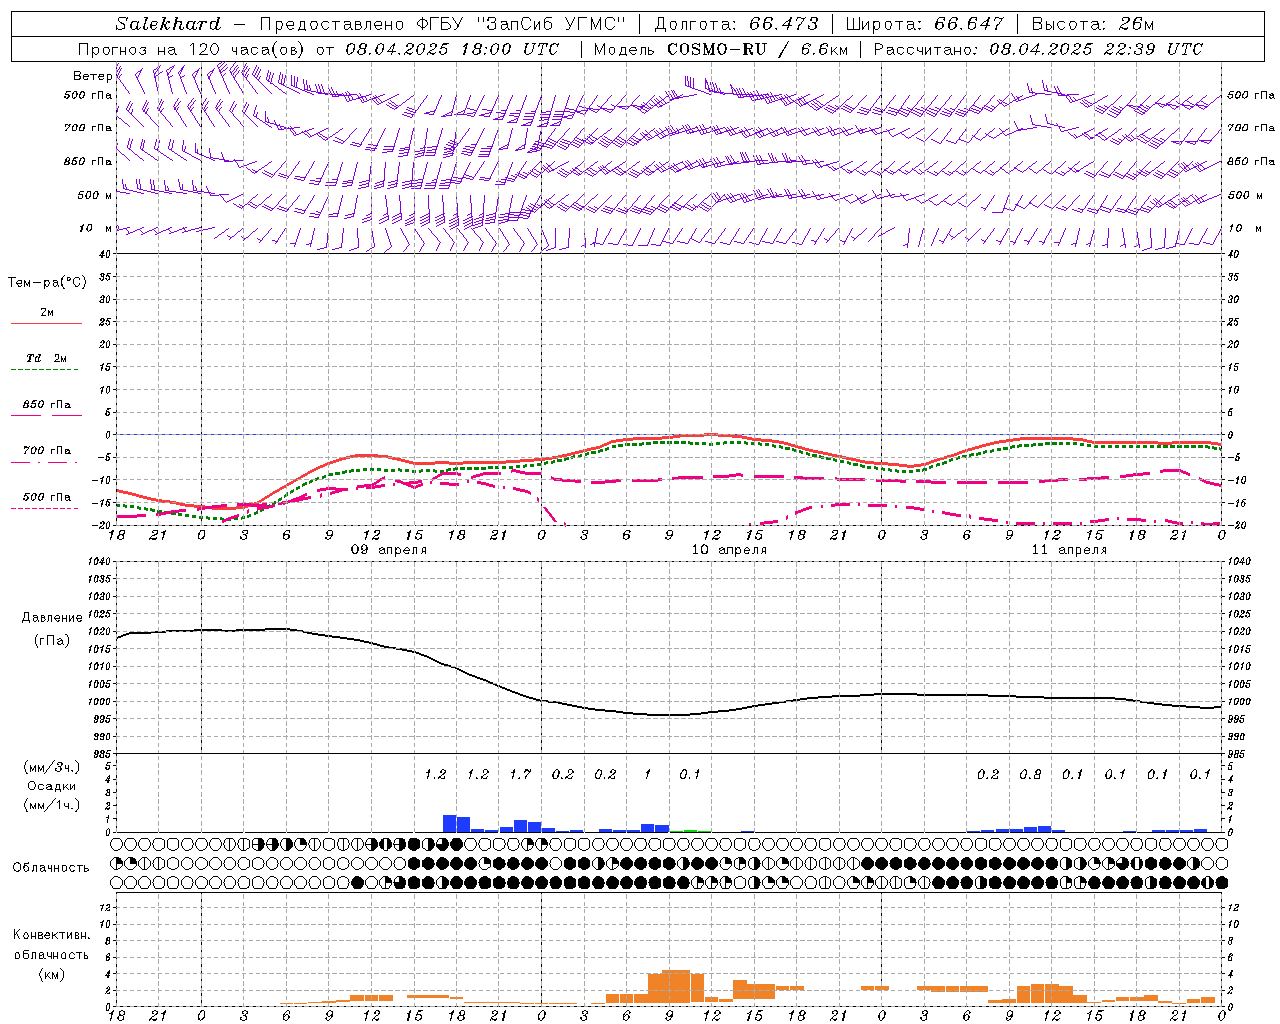Click 'Рассчитано: 08.04.2025 22:39 UTC' timestamp
The image size is (1280, 1024).
click(1038, 49)
